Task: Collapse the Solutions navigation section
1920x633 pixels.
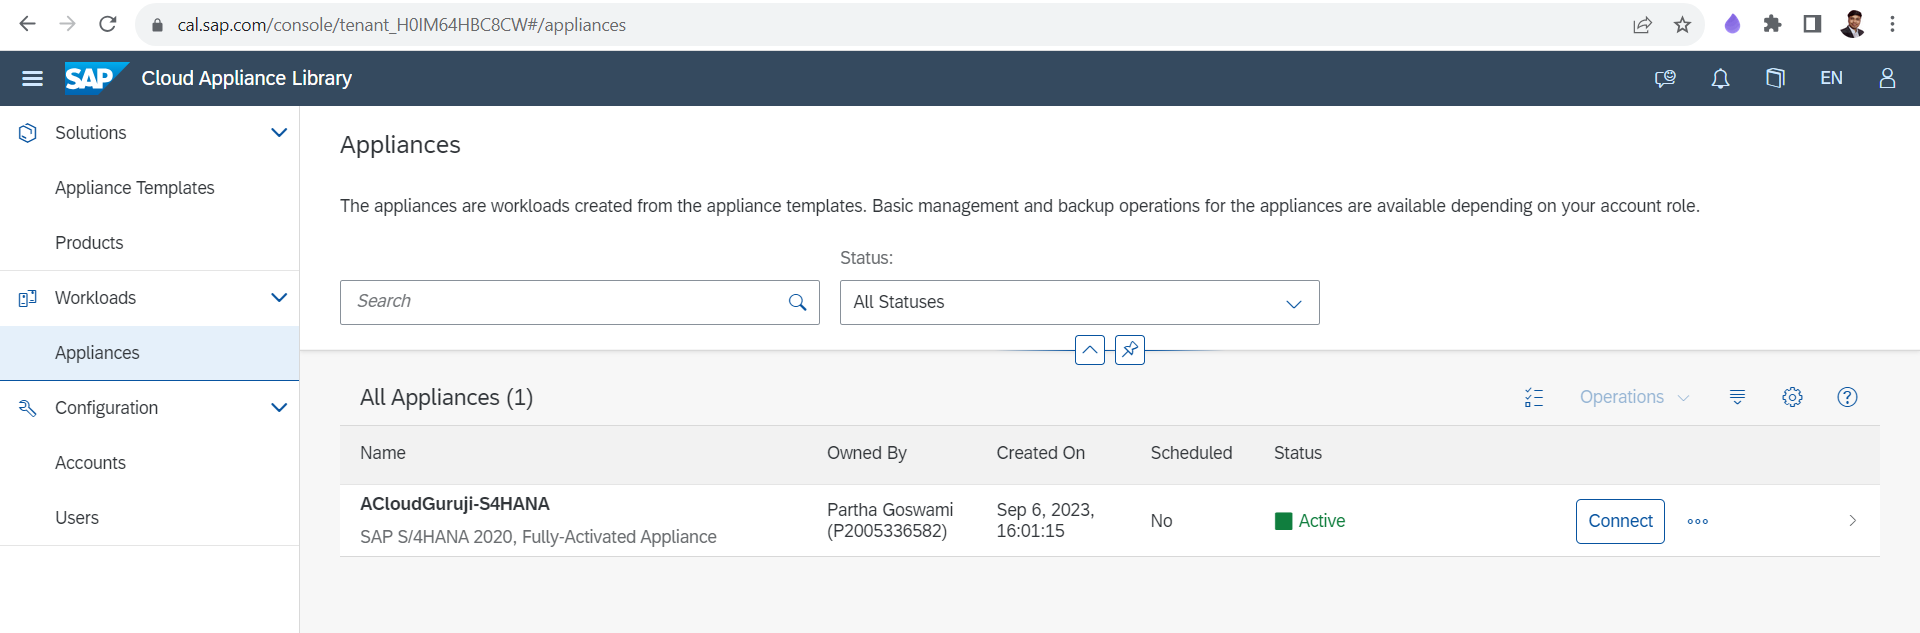Action: pos(279,133)
